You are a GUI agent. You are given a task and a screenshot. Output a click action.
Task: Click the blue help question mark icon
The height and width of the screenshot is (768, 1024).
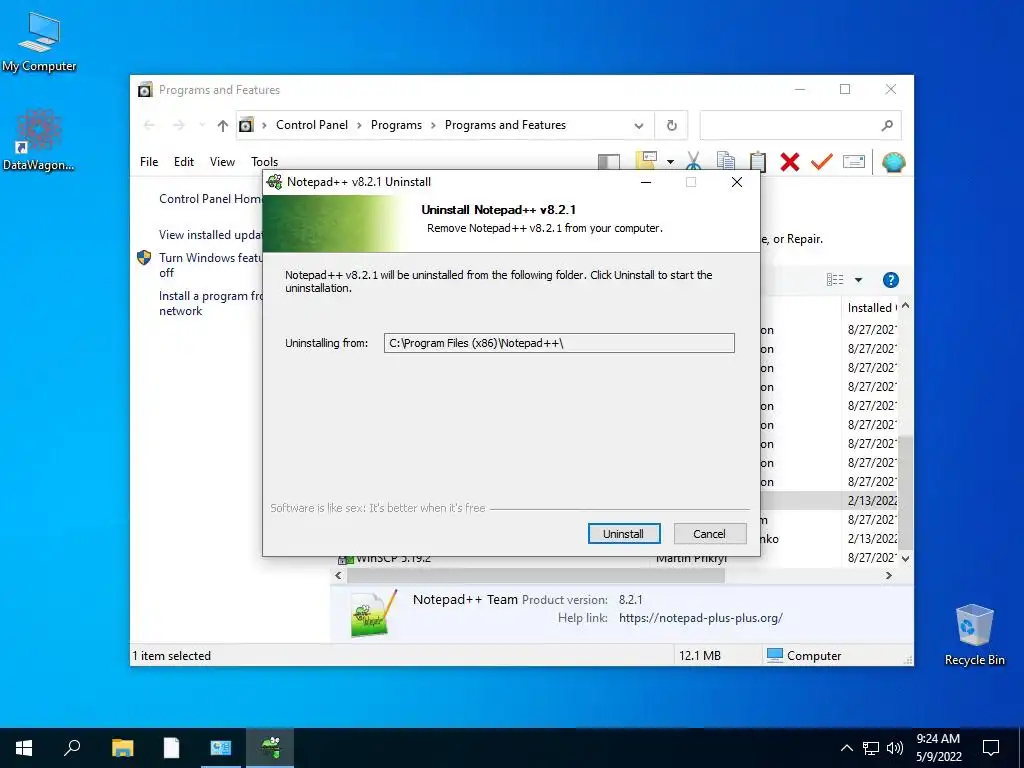click(890, 280)
